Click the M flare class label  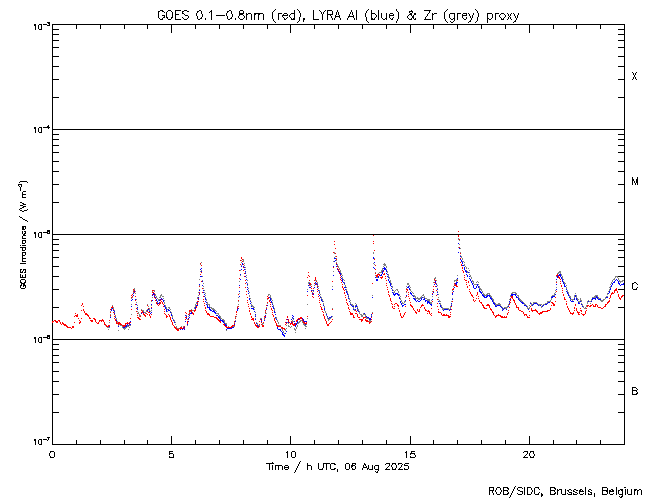click(634, 182)
